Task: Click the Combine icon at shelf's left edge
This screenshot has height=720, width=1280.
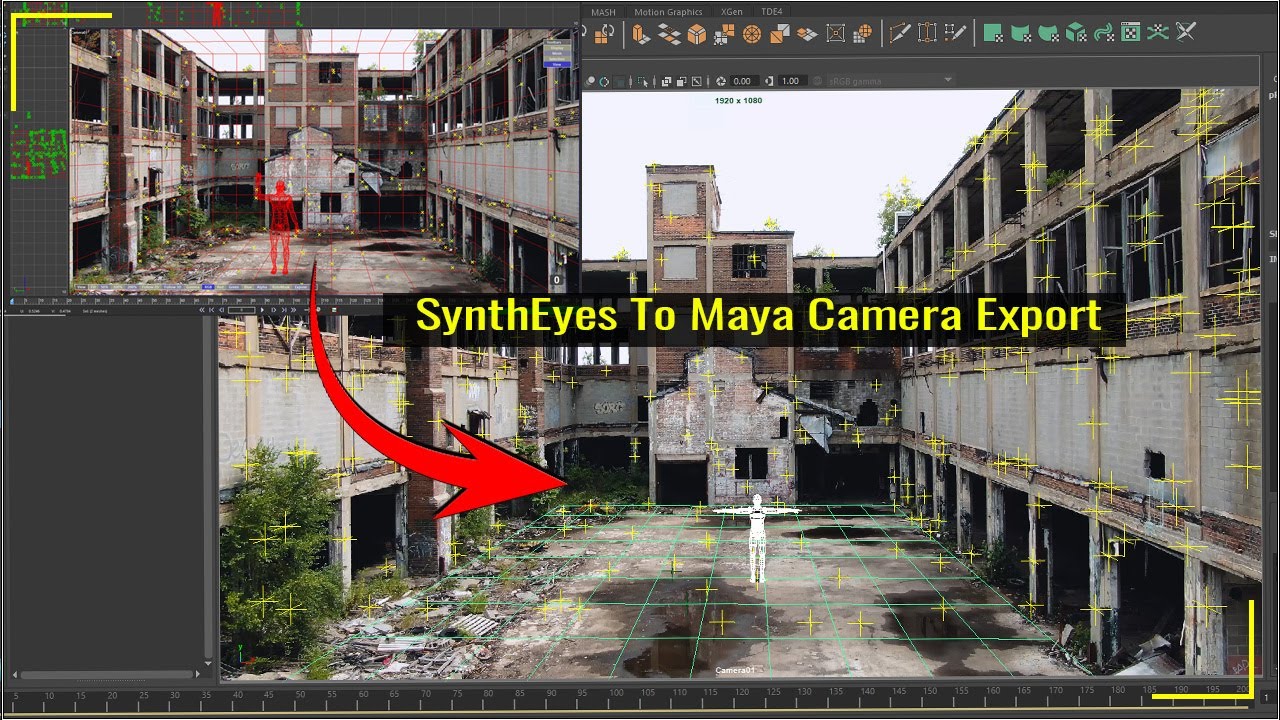Action: click(603, 34)
